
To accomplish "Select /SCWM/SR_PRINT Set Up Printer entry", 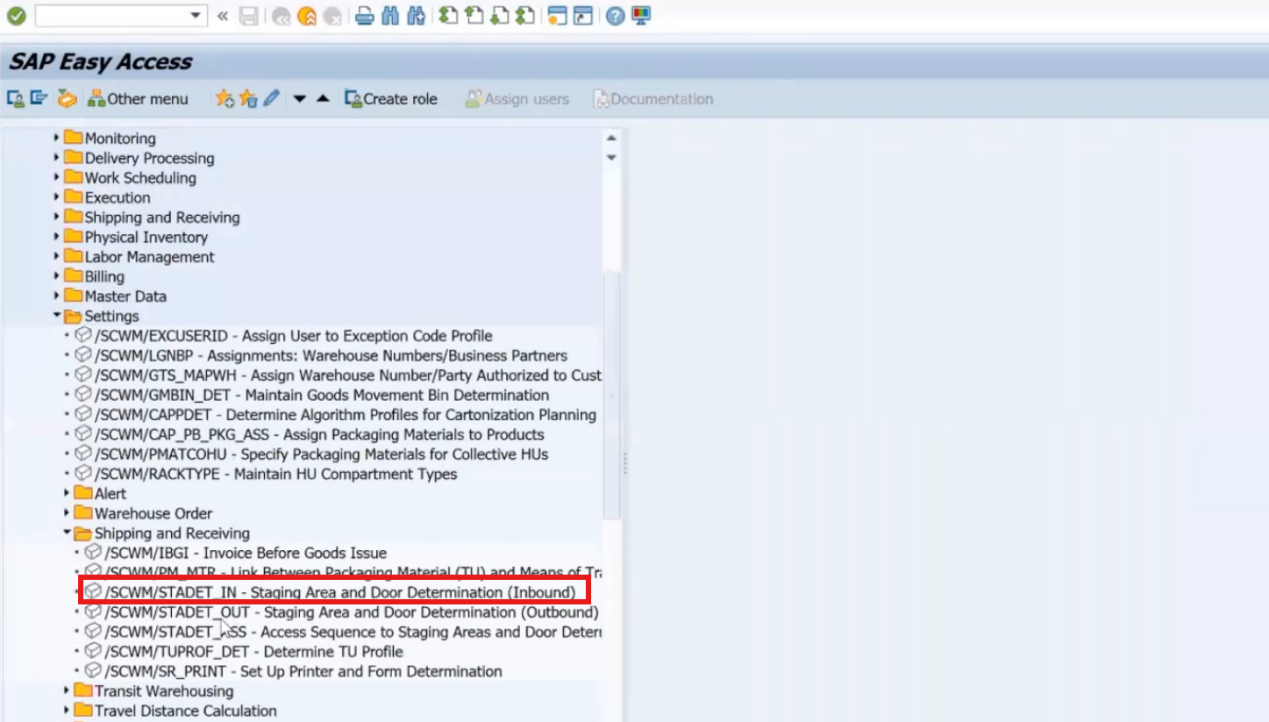I will pyautogui.click(x=294, y=671).
